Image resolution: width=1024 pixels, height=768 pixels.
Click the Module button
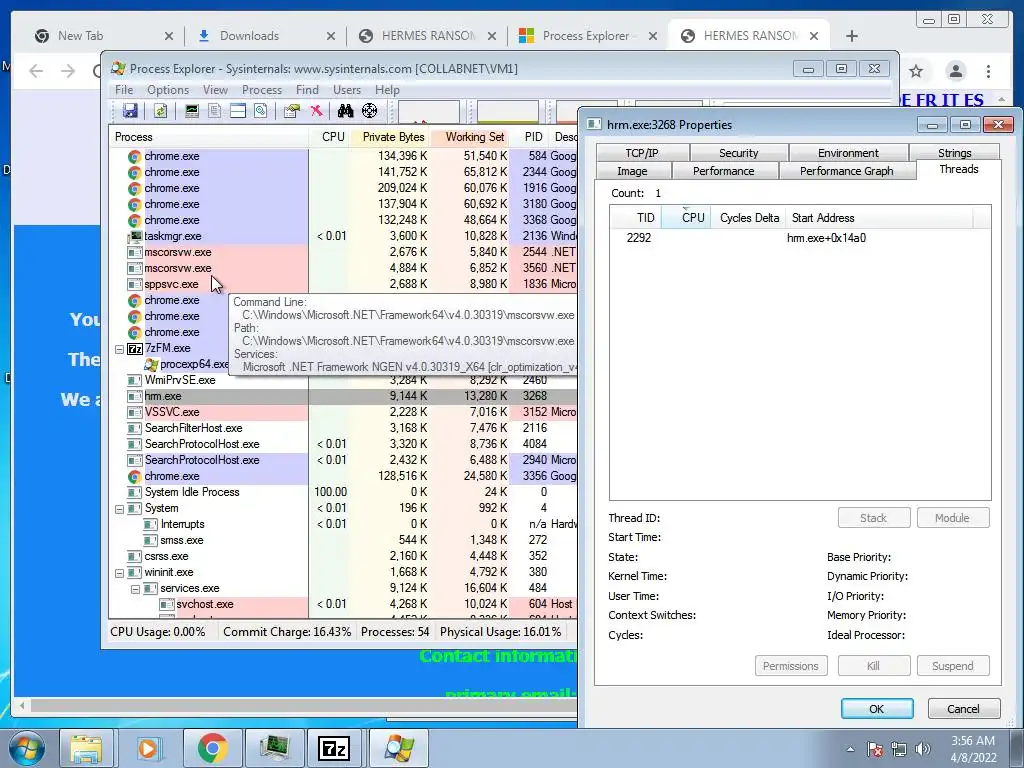point(952,518)
